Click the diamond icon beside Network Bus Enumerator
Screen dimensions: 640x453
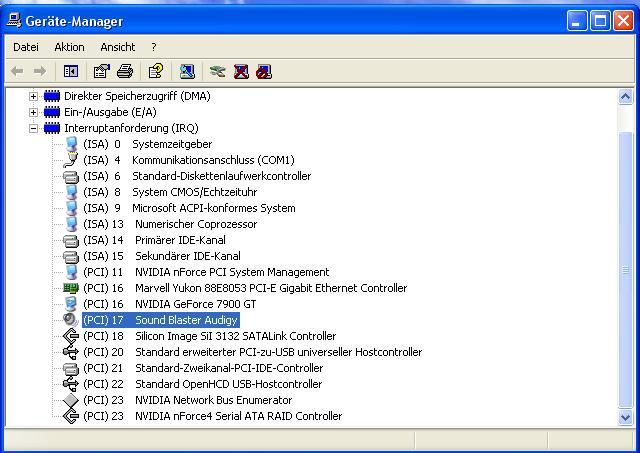click(71, 400)
